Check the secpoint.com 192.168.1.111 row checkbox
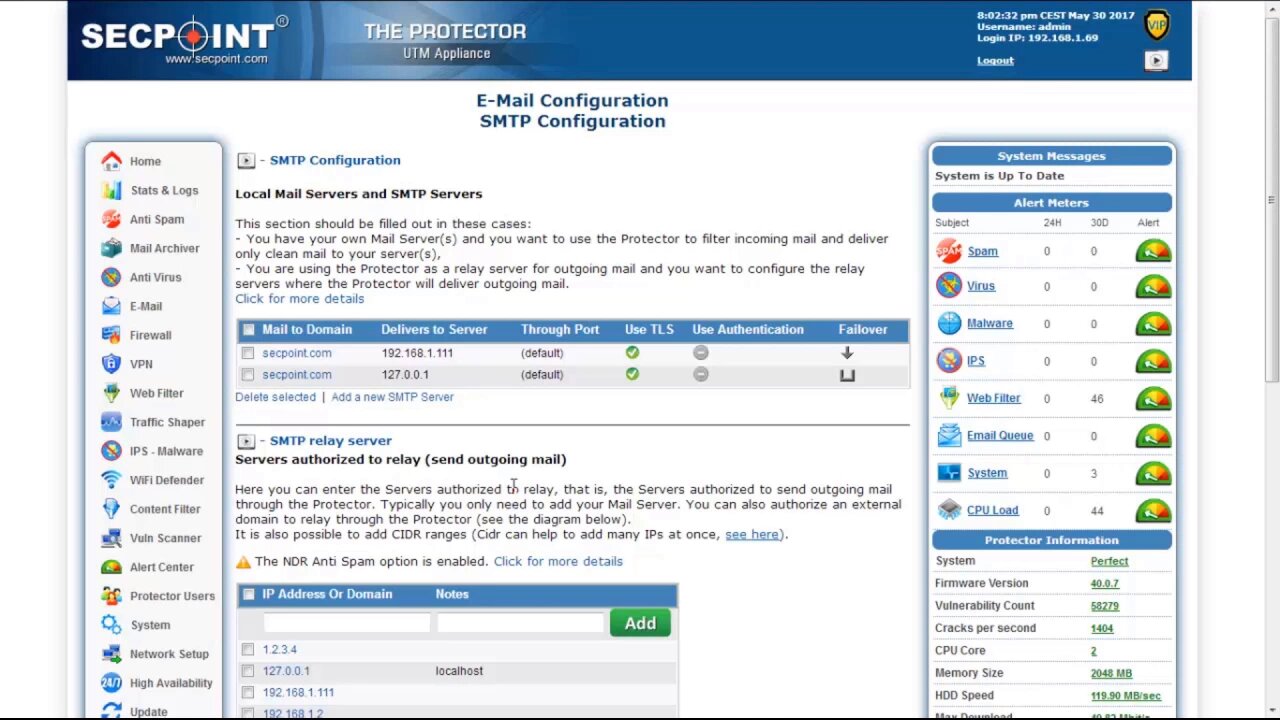The image size is (1280, 720). point(248,353)
